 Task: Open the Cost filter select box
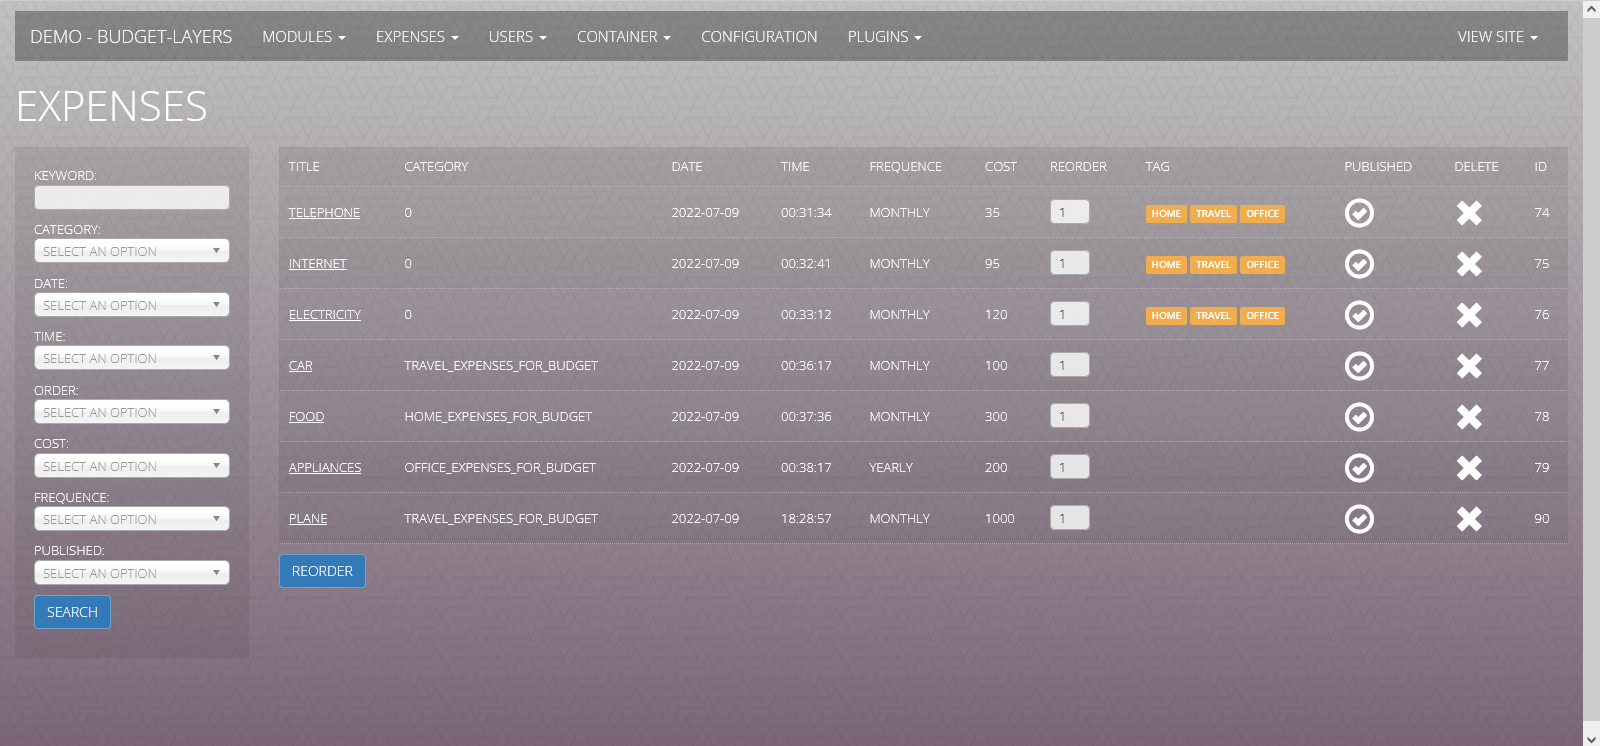[x=131, y=466]
